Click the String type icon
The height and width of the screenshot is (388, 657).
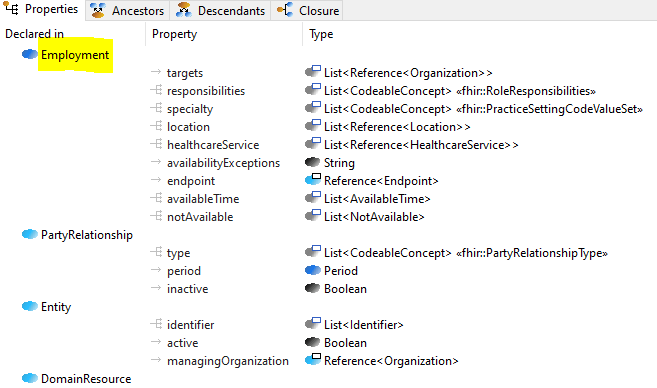click(x=313, y=162)
